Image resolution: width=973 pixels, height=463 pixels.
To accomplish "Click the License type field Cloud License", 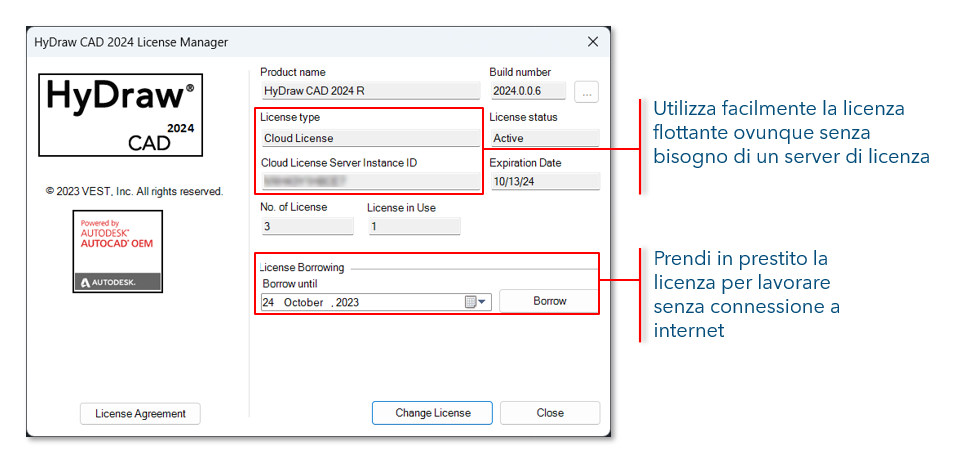I will coord(370,138).
